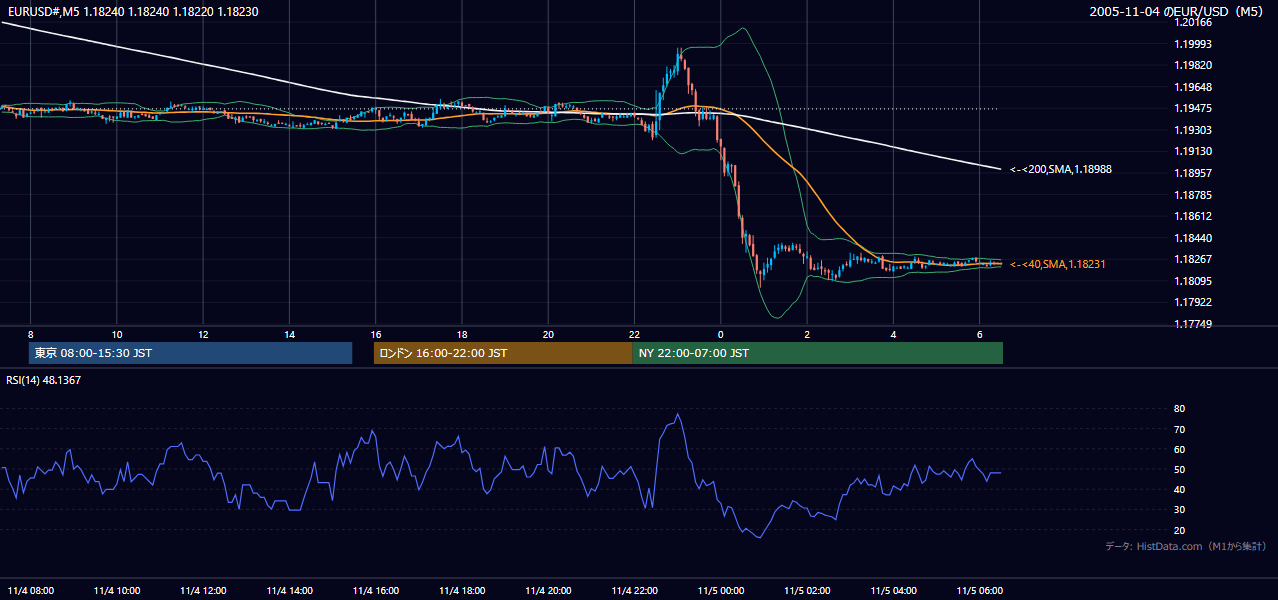Image resolution: width=1278 pixels, height=600 pixels.
Task: Click the 1.19820 price axis label
Action: coord(1191,65)
